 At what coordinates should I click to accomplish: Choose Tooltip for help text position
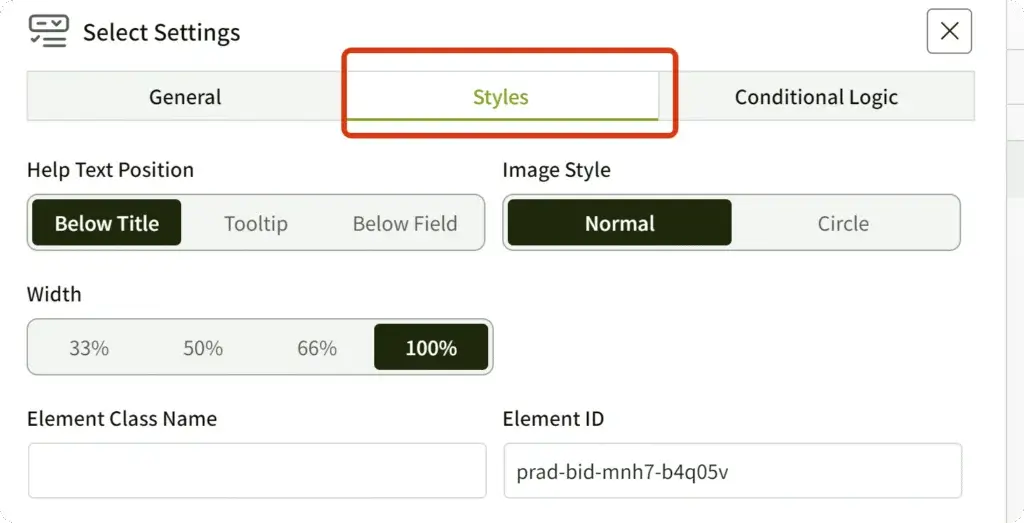pyautogui.click(x=256, y=223)
